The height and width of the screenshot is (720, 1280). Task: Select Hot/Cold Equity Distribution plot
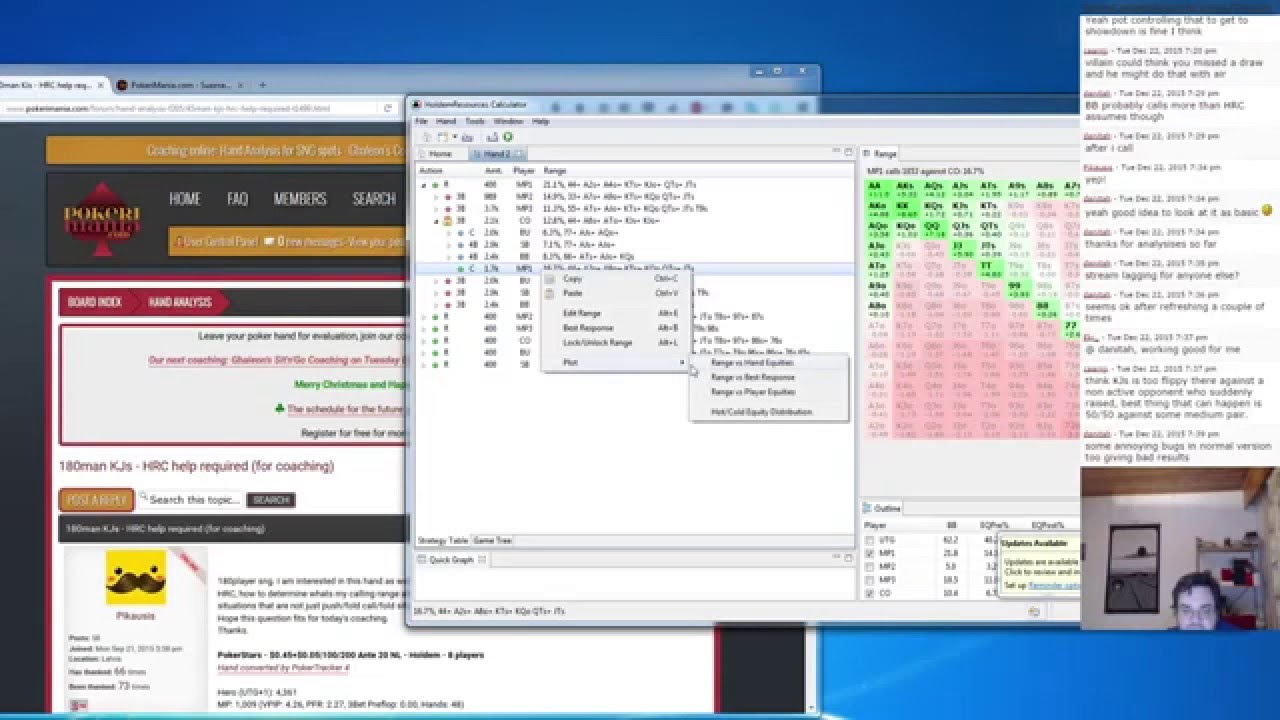click(761, 411)
